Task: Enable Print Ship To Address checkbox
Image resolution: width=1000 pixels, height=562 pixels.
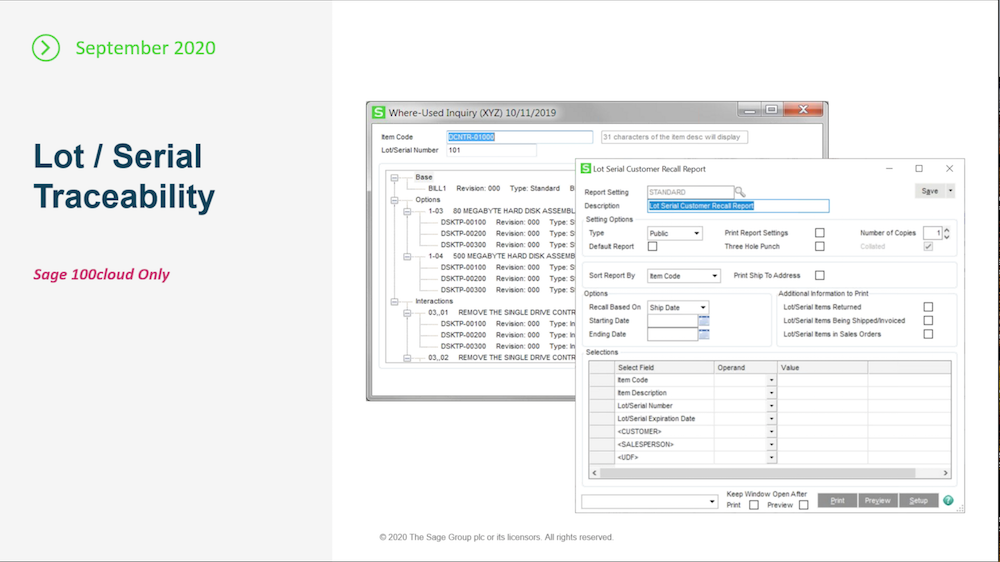Action: [820, 276]
